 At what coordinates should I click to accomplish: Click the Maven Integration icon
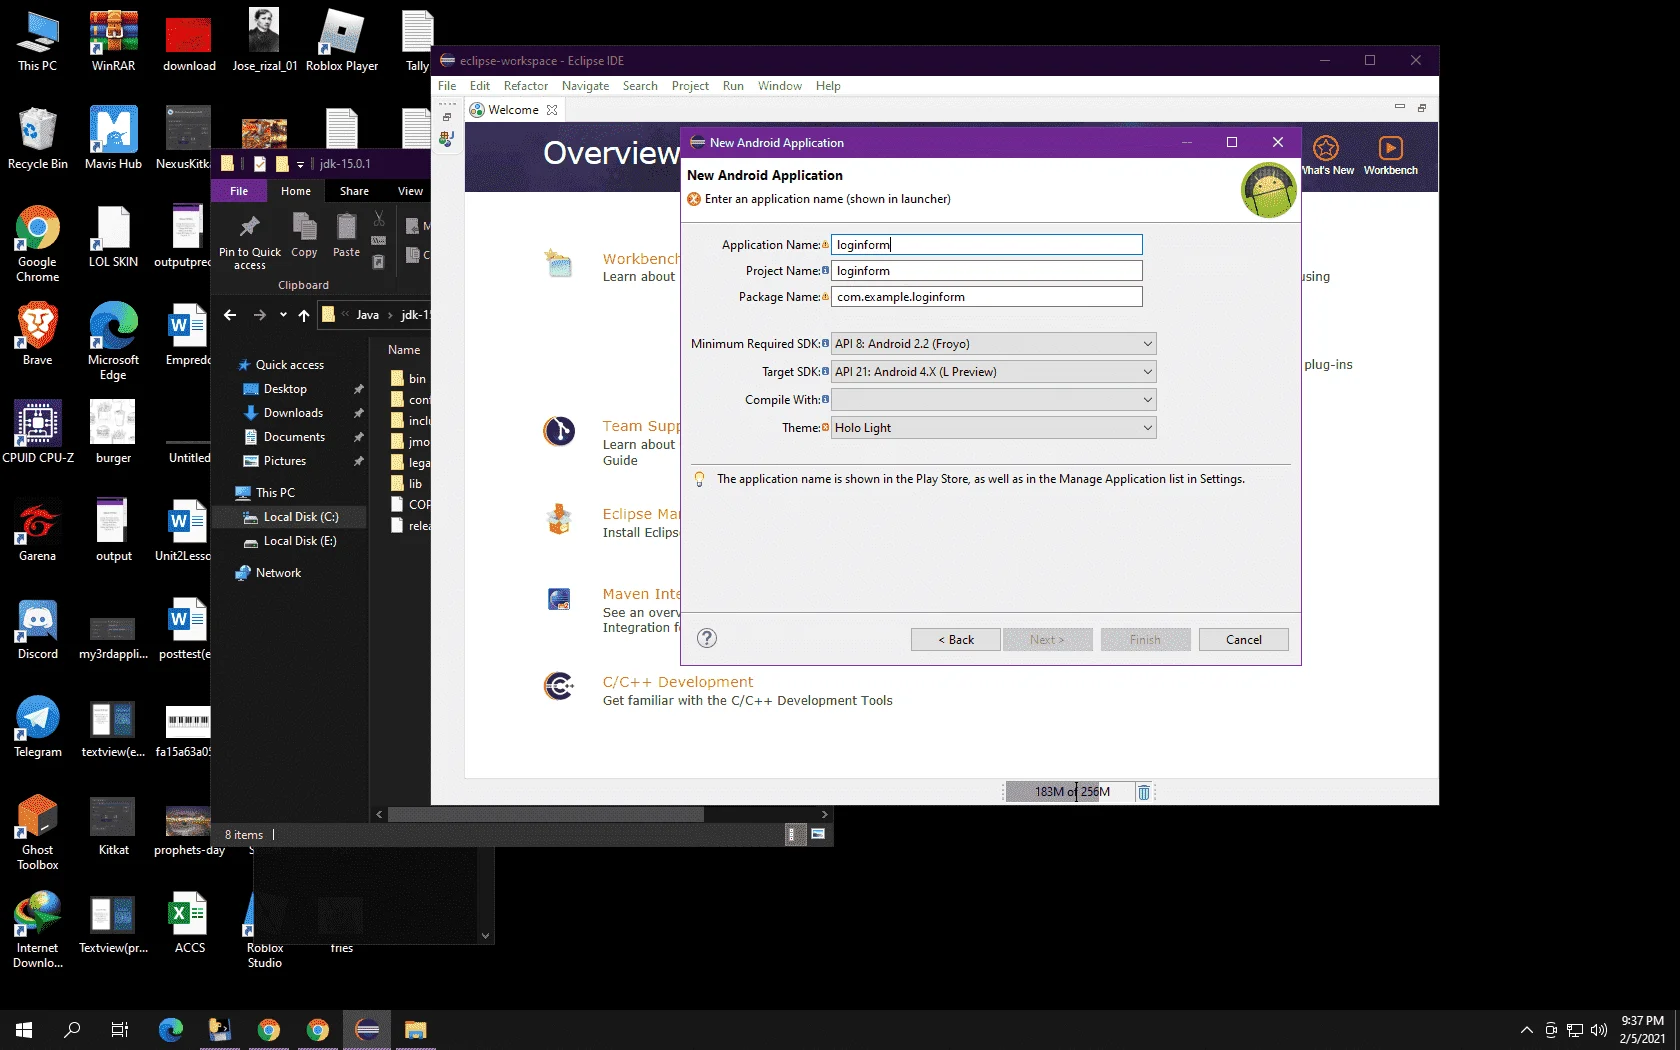[559, 599]
